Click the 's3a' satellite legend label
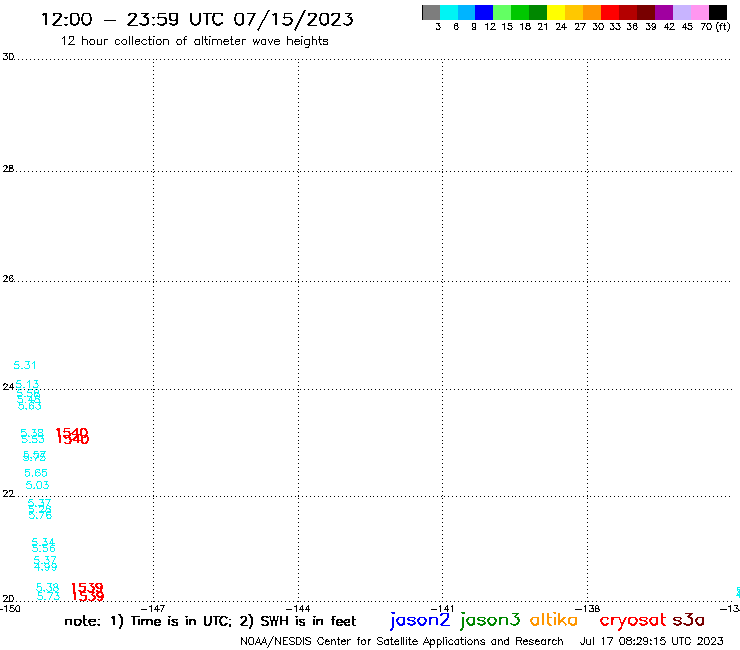The image size is (740, 650). pos(689,620)
